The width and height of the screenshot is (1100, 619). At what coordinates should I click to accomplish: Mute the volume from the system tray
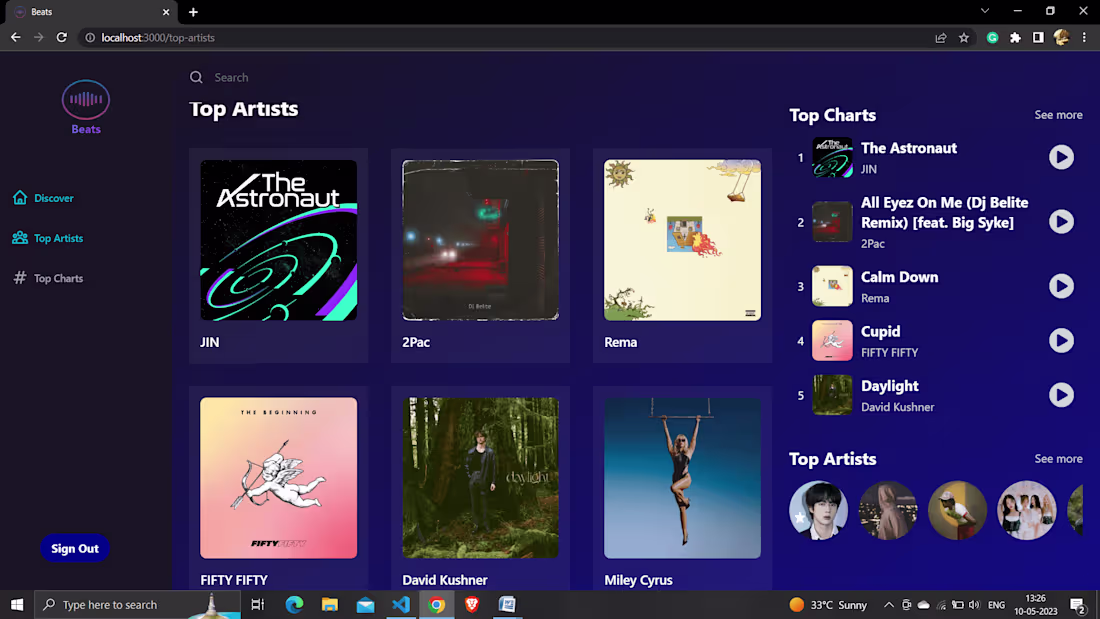tap(973, 604)
